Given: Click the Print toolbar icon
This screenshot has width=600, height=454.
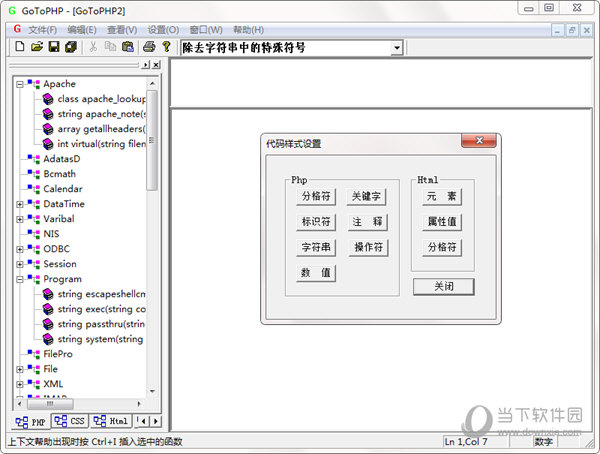Looking at the screenshot, I should click(149, 47).
